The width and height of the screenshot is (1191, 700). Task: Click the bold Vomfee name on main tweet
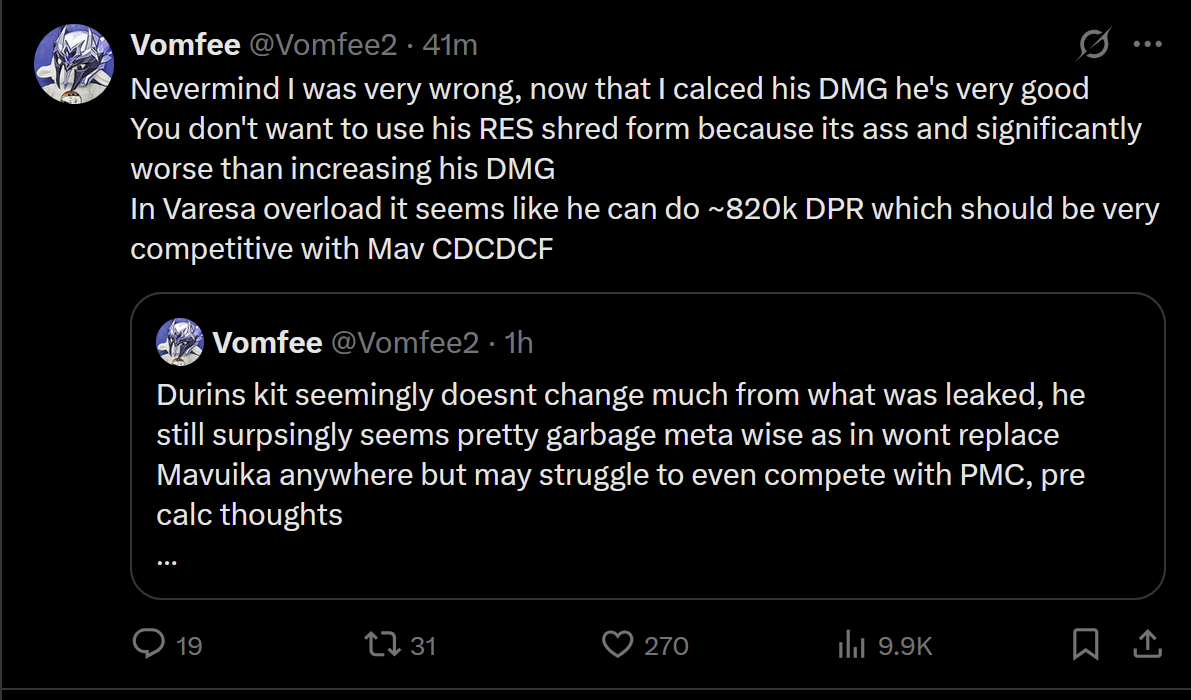[185, 45]
